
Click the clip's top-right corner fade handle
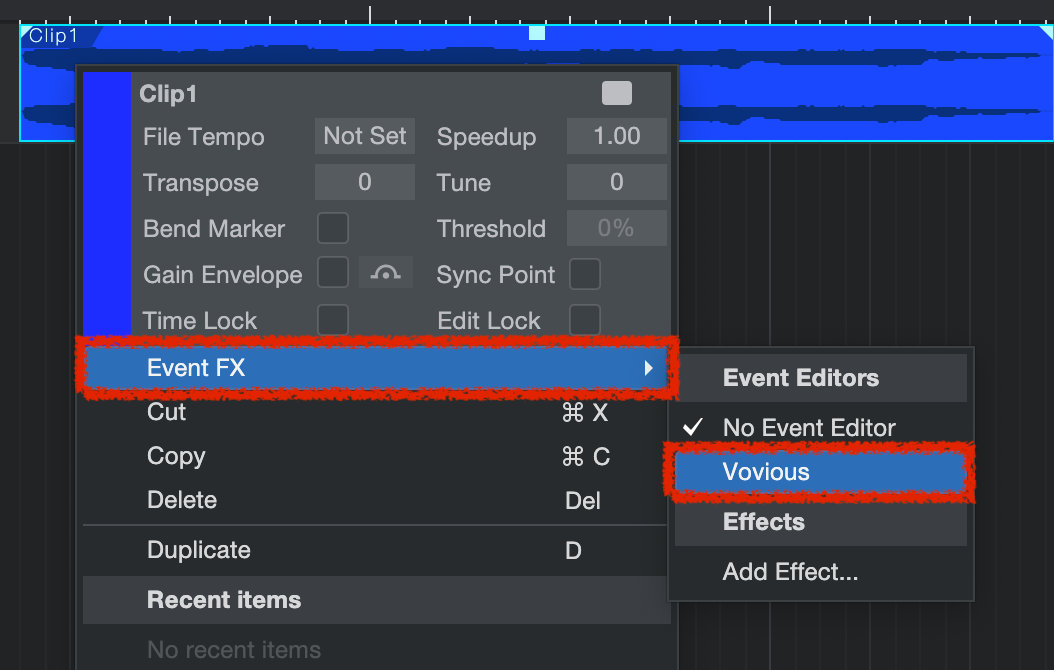pos(1046,32)
